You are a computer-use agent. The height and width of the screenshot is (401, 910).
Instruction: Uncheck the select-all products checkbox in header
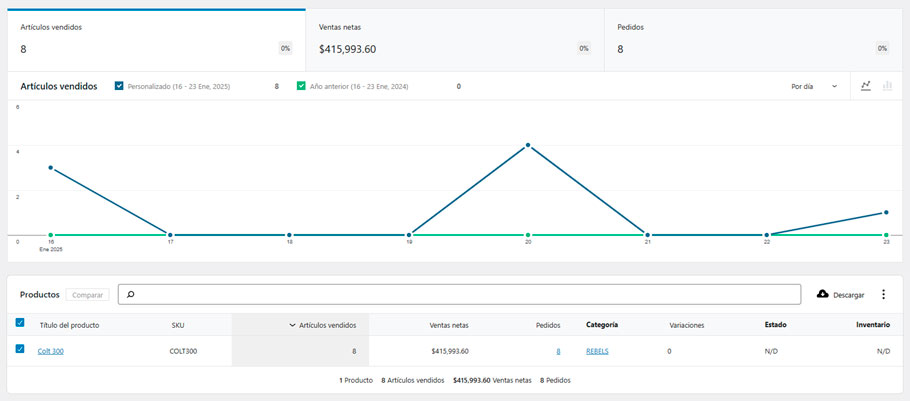coord(20,323)
